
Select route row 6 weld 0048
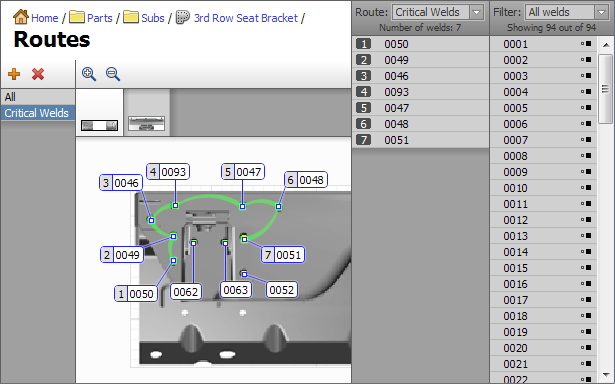pyautogui.click(x=420, y=124)
